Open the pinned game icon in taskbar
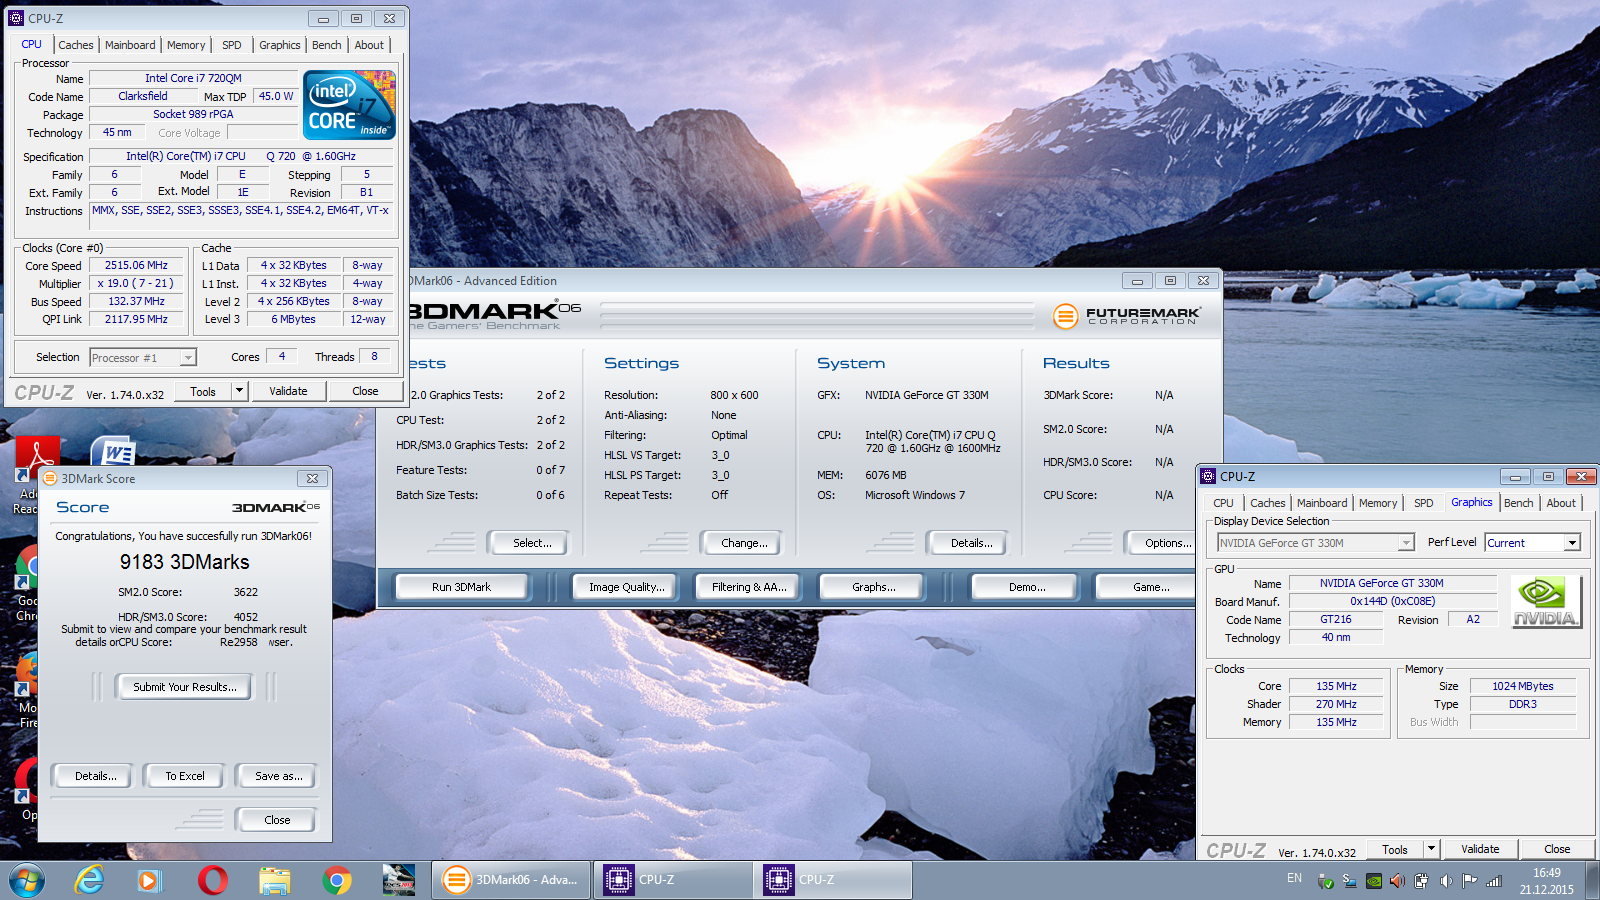The image size is (1600, 900). pos(399,880)
